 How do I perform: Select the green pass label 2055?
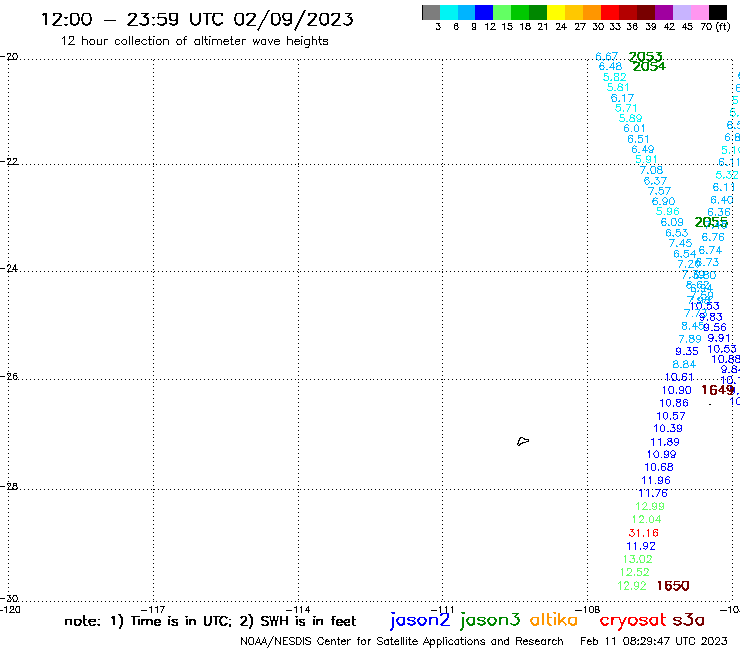coord(711,222)
